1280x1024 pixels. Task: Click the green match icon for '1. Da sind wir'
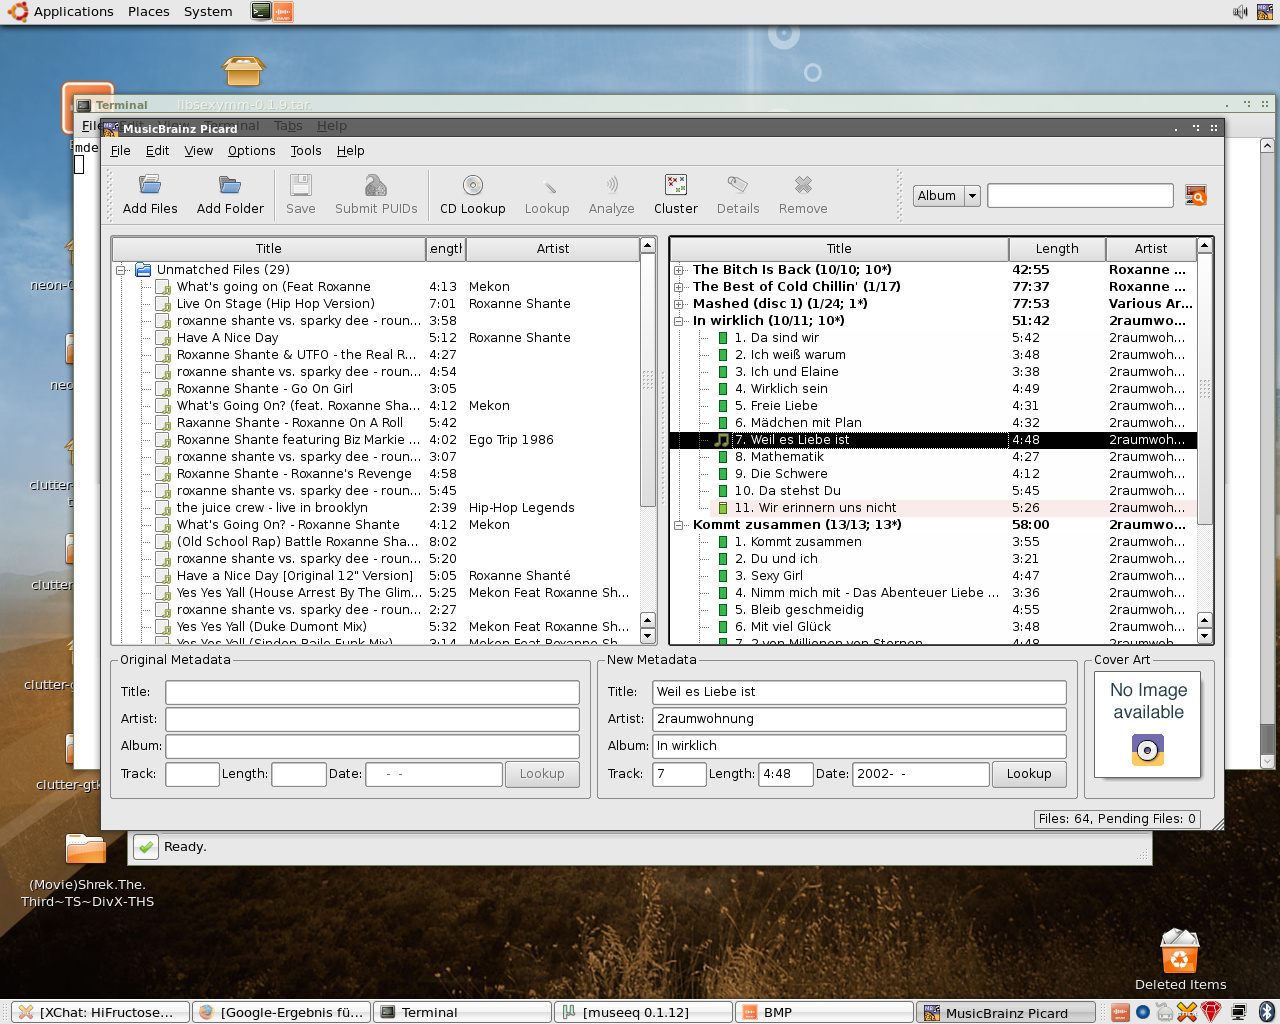pos(723,338)
